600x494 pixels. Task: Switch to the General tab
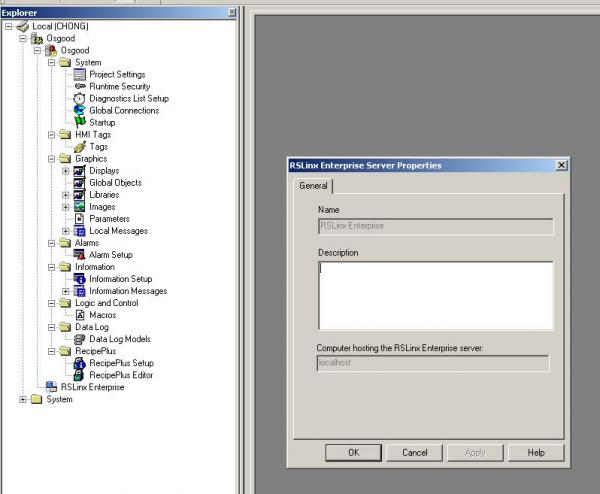(313, 186)
